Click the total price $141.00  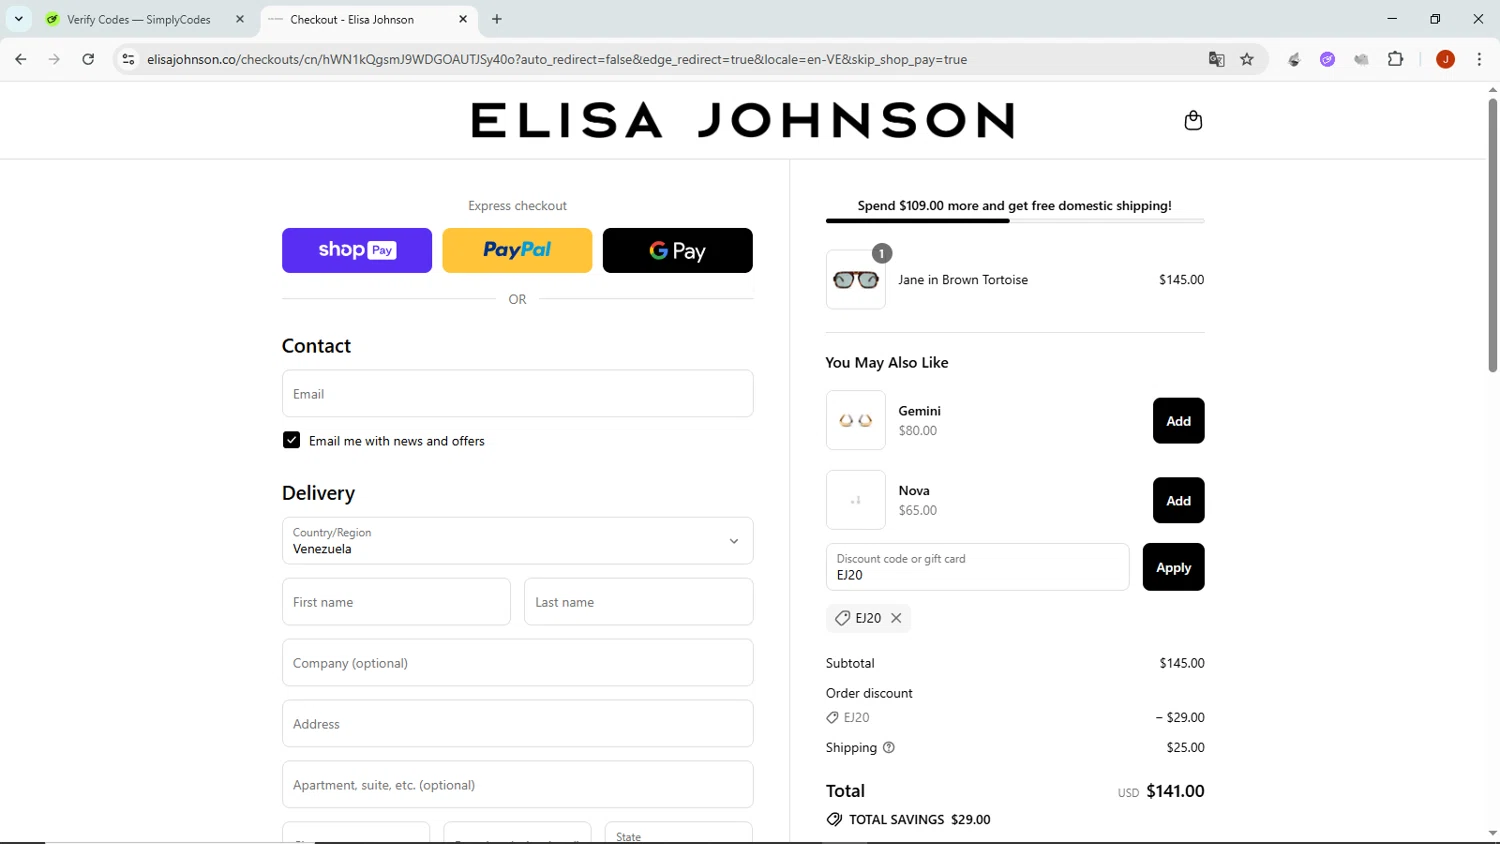point(1175,791)
